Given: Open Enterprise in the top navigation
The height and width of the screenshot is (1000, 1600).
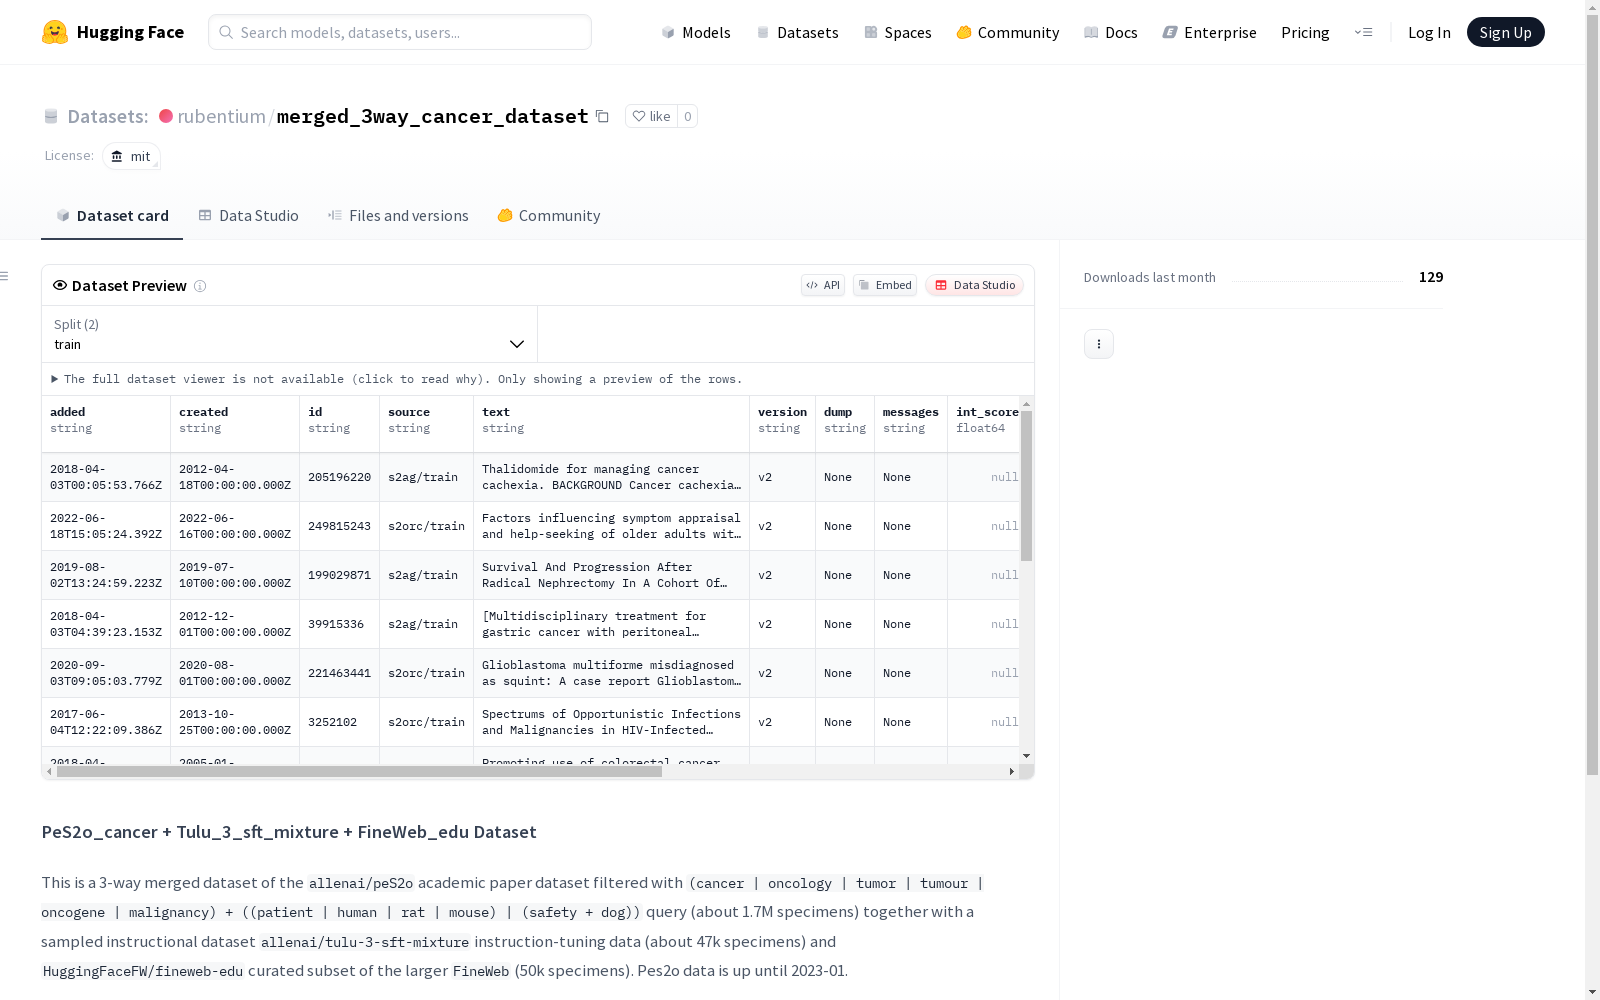Looking at the screenshot, I should [x=1209, y=32].
